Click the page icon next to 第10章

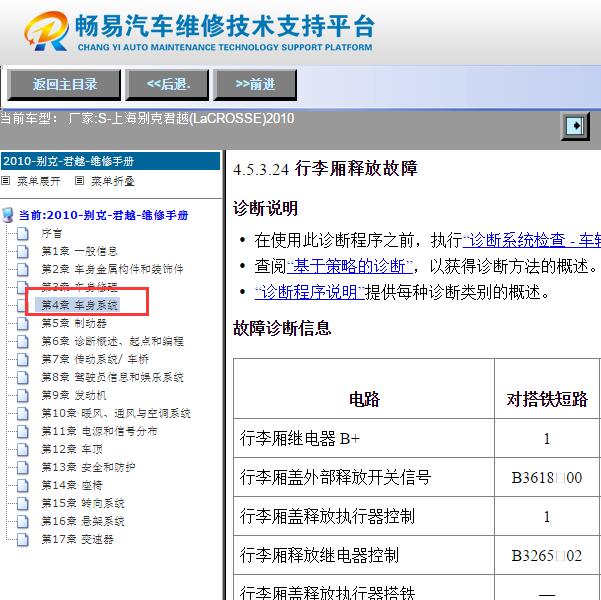coord(23,413)
